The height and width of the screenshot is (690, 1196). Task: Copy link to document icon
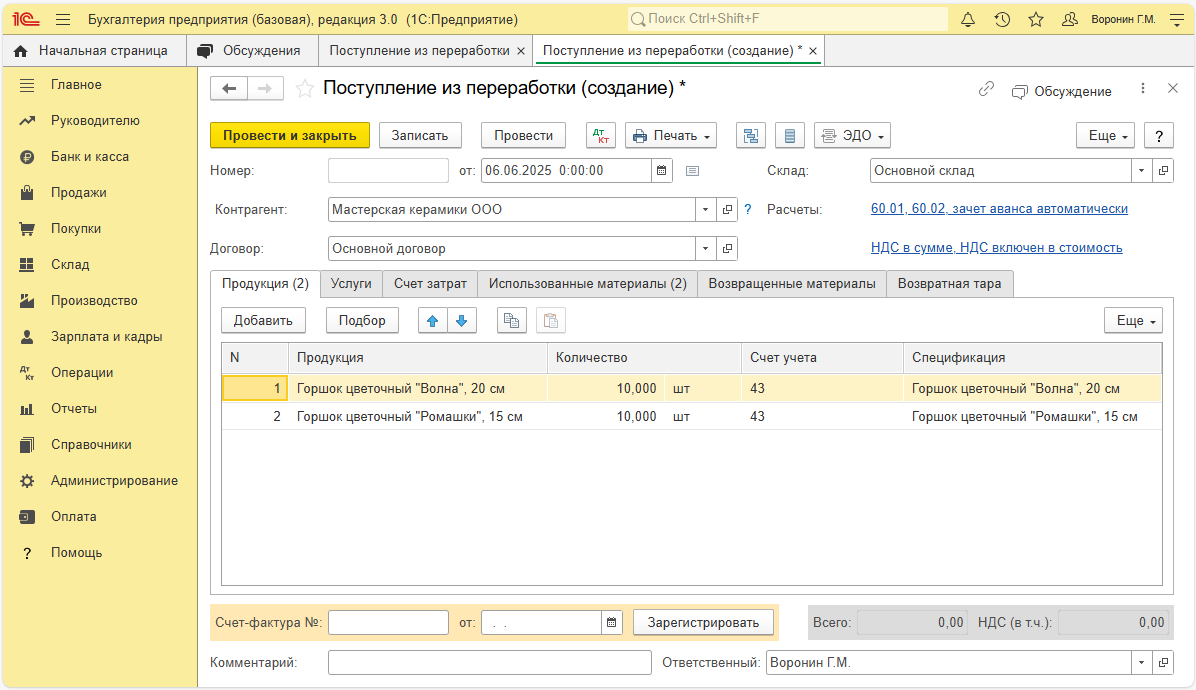click(986, 89)
